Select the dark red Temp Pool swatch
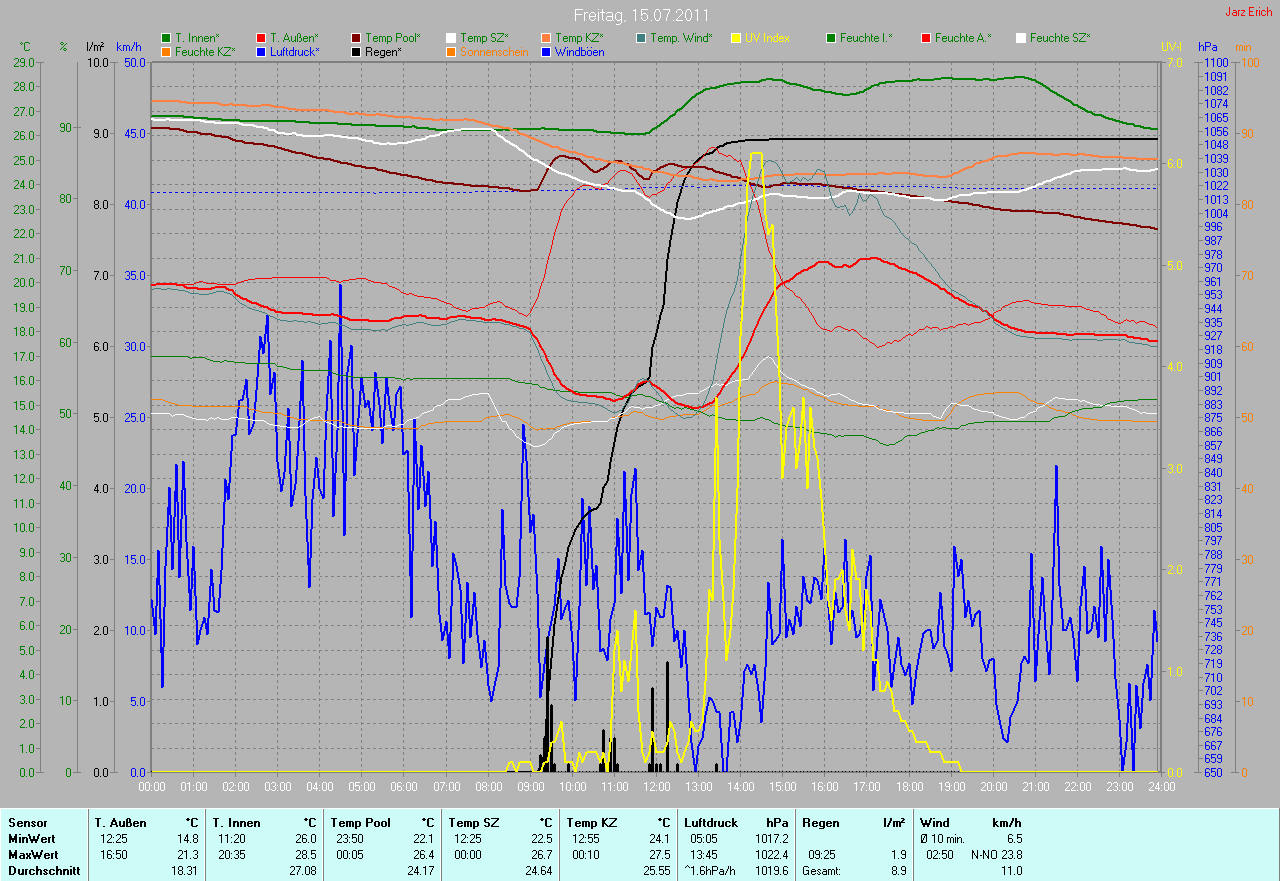Screen dimensions: 1280x881 pyautogui.click(x=357, y=38)
